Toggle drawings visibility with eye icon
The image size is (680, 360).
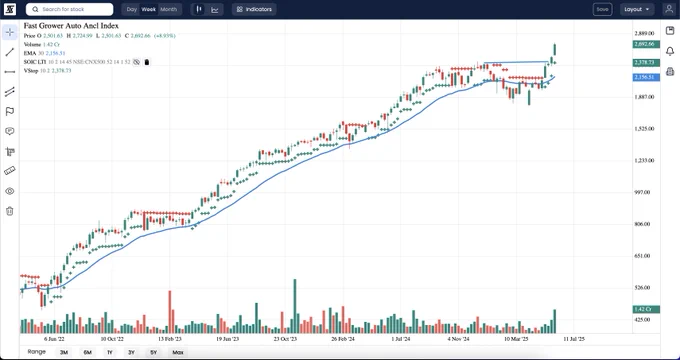point(10,191)
